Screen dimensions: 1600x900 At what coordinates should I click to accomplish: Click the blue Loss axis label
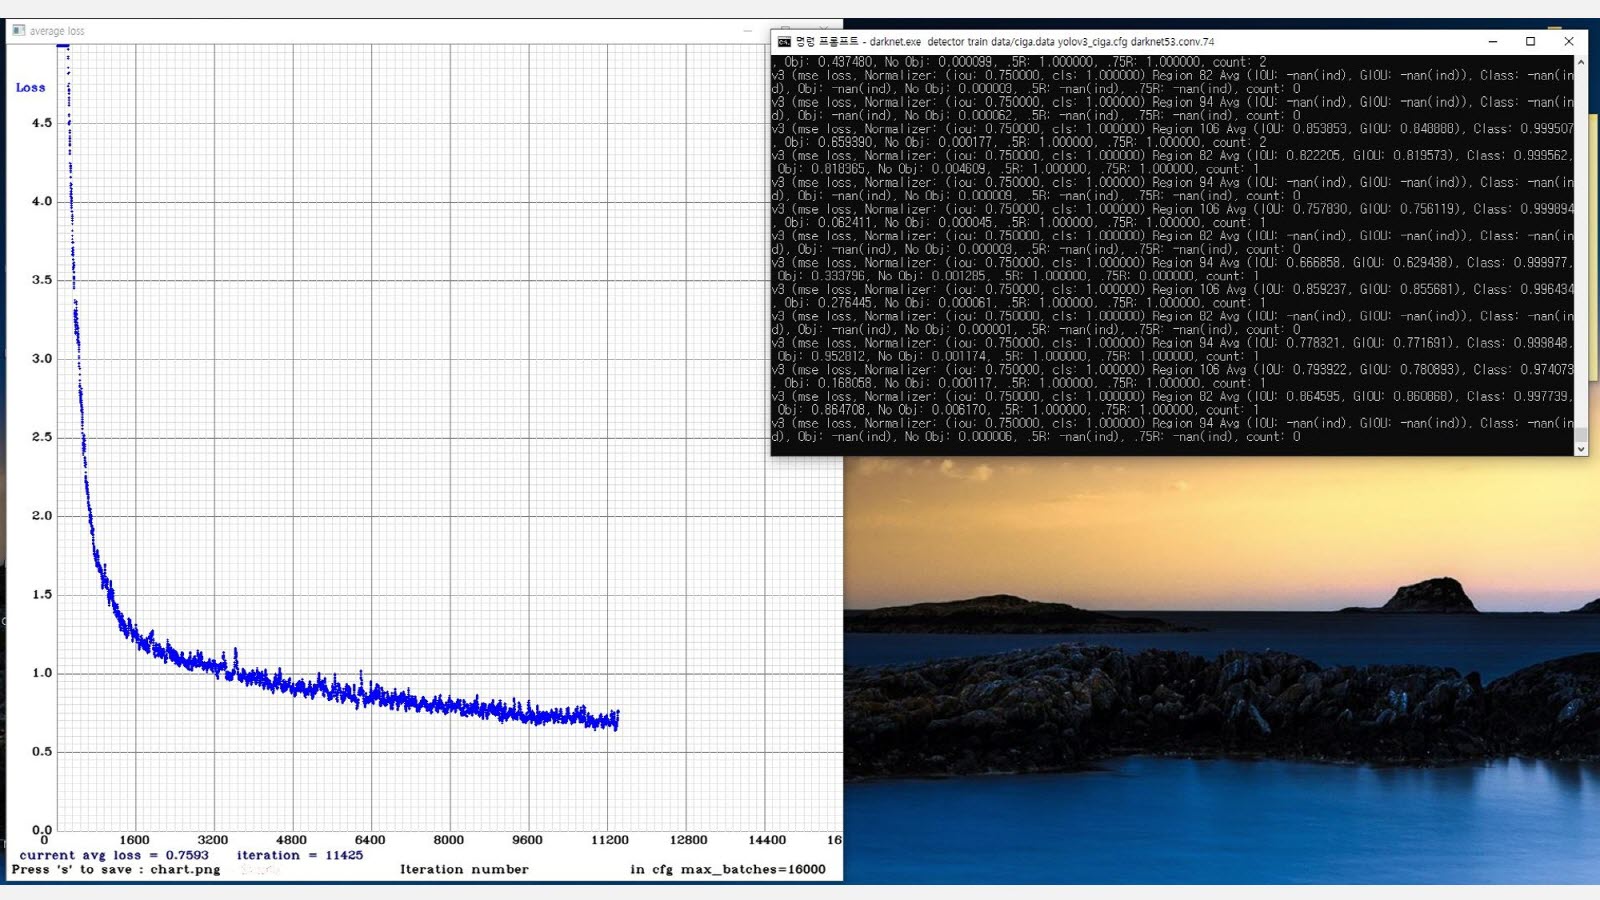tap(30, 88)
